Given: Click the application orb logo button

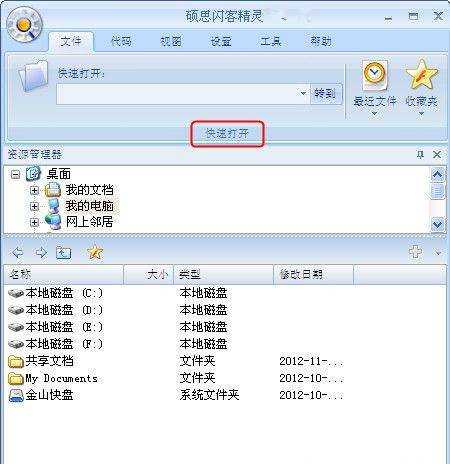Looking at the screenshot, I should pyautogui.click(x=24, y=25).
